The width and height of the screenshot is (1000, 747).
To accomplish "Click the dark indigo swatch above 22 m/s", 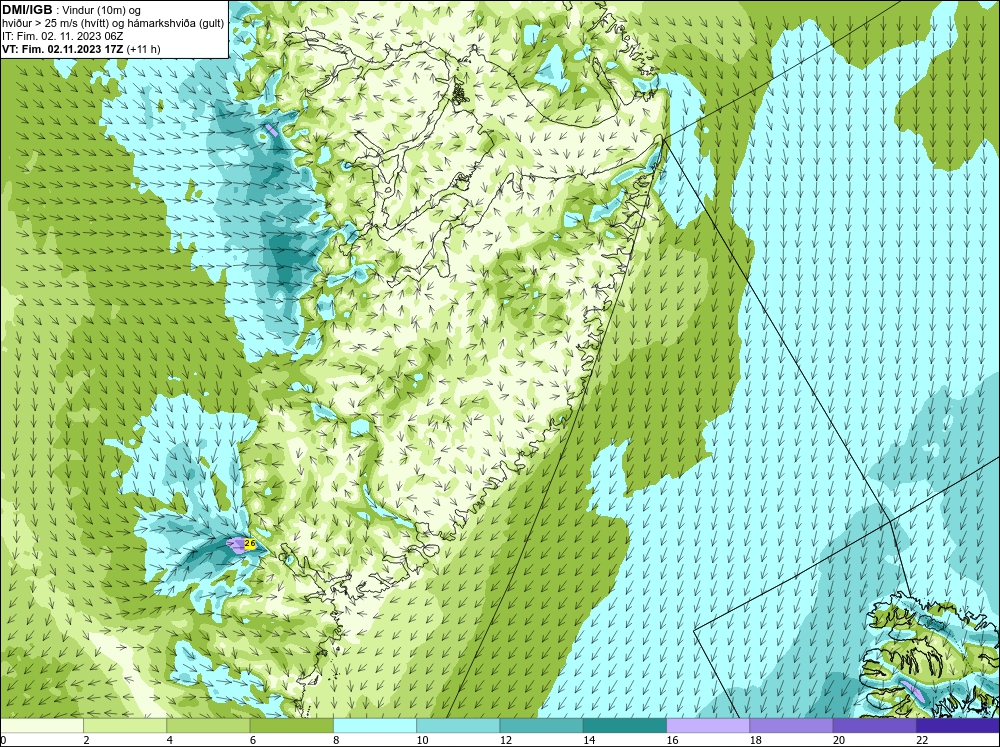I will point(958,726).
